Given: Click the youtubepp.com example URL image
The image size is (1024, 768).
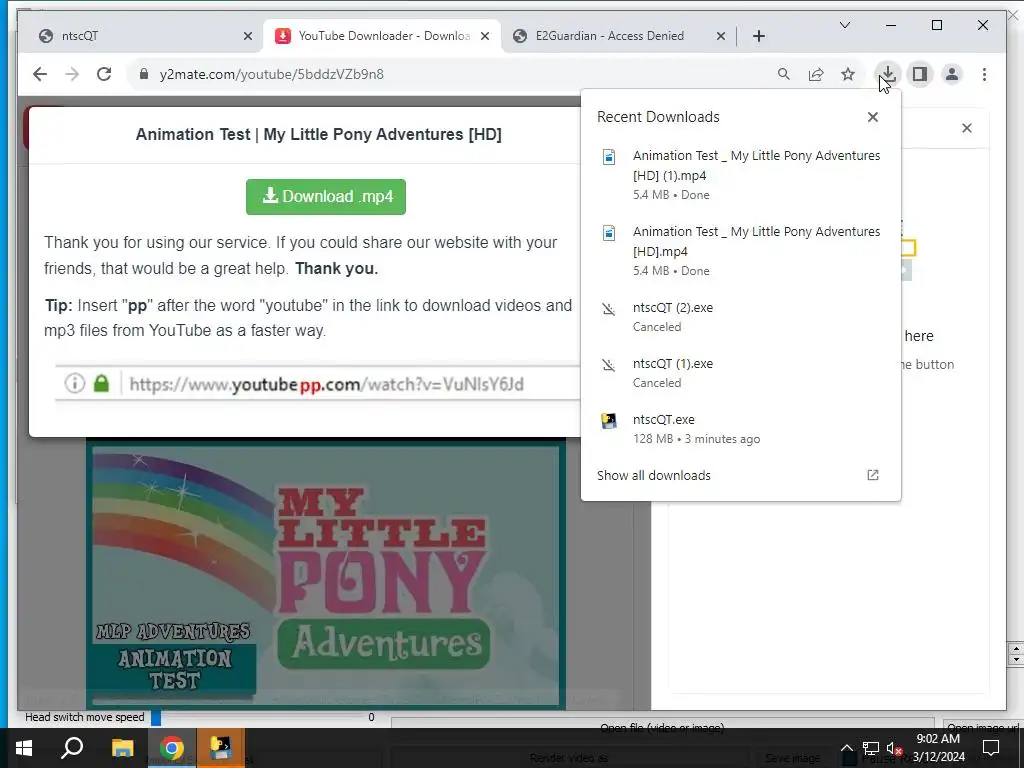Looking at the screenshot, I should (317, 383).
